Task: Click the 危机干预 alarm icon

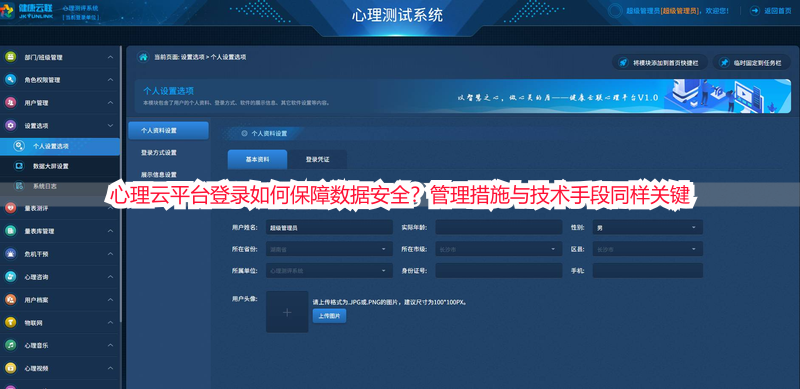Action: point(10,254)
